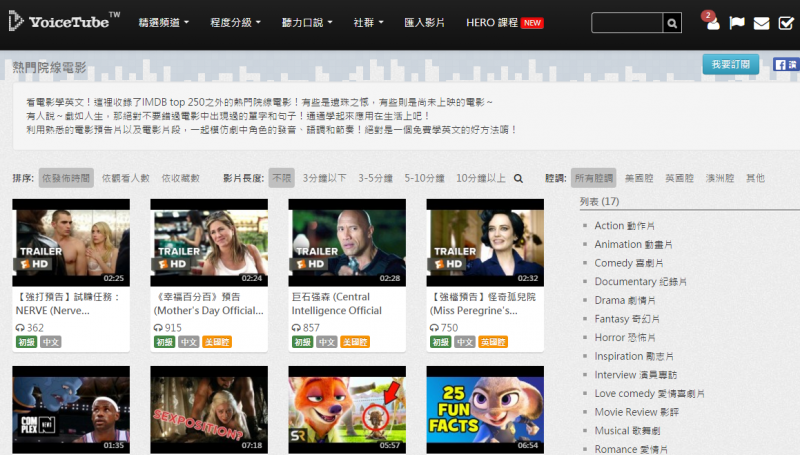Filter by 其他 accent
This screenshot has width=800, height=455.
[755, 178]
